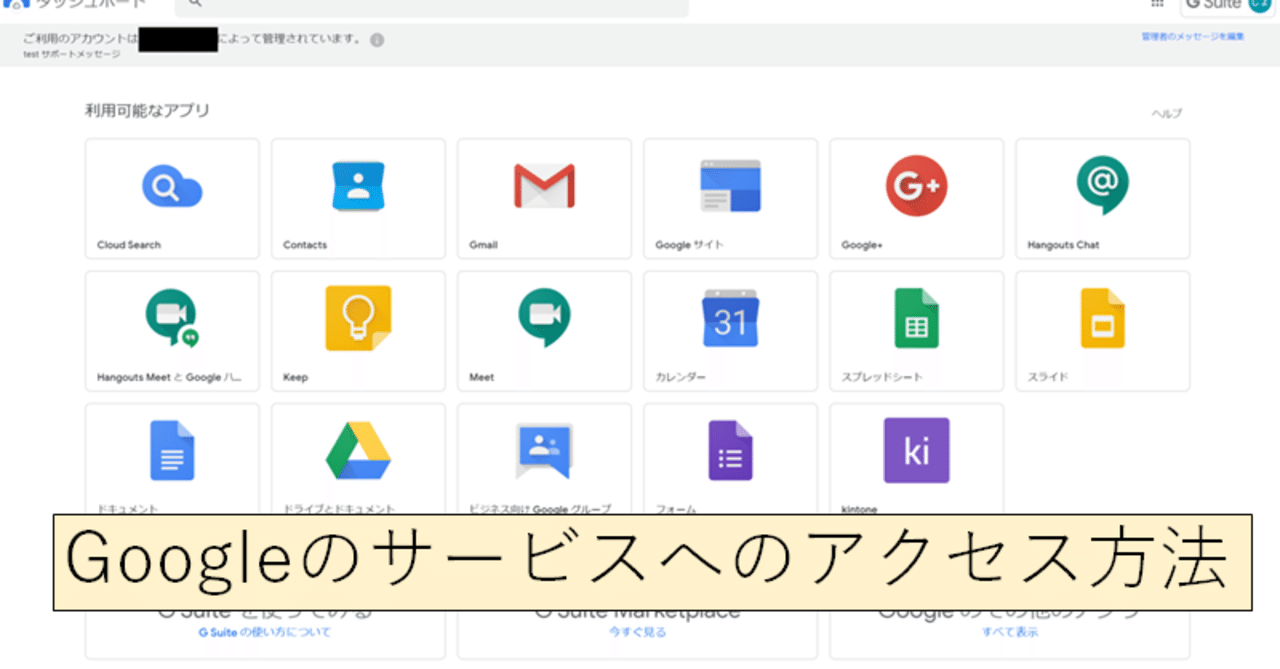Click the すべて表示 link
This screenshot has width=1280, height=669.
tap(1009, 632)
